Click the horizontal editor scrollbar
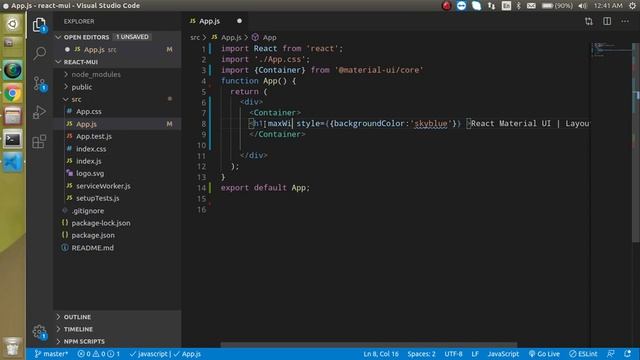The image size is (640, 360). (369, 345)
